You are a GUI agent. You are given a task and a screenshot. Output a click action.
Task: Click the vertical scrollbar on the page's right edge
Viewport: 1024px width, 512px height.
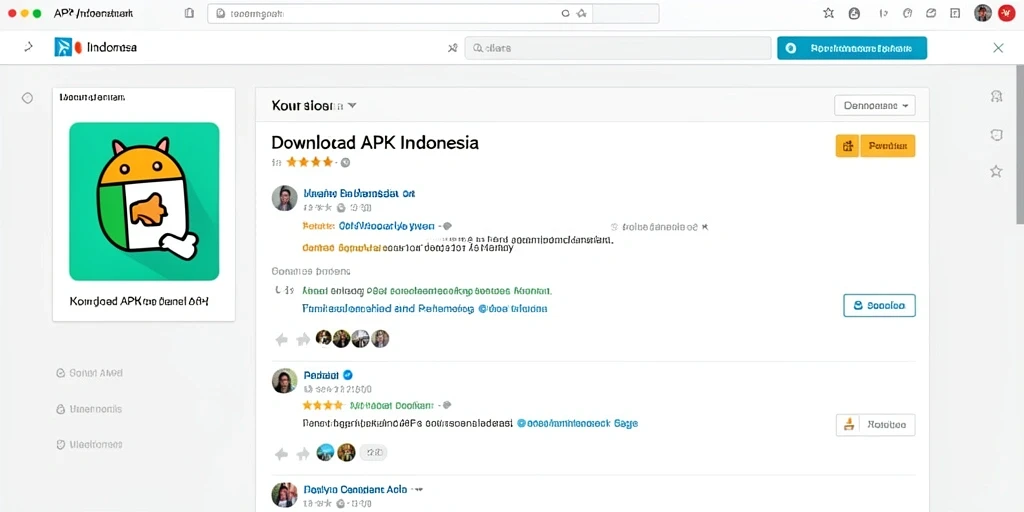point(1019,144)
